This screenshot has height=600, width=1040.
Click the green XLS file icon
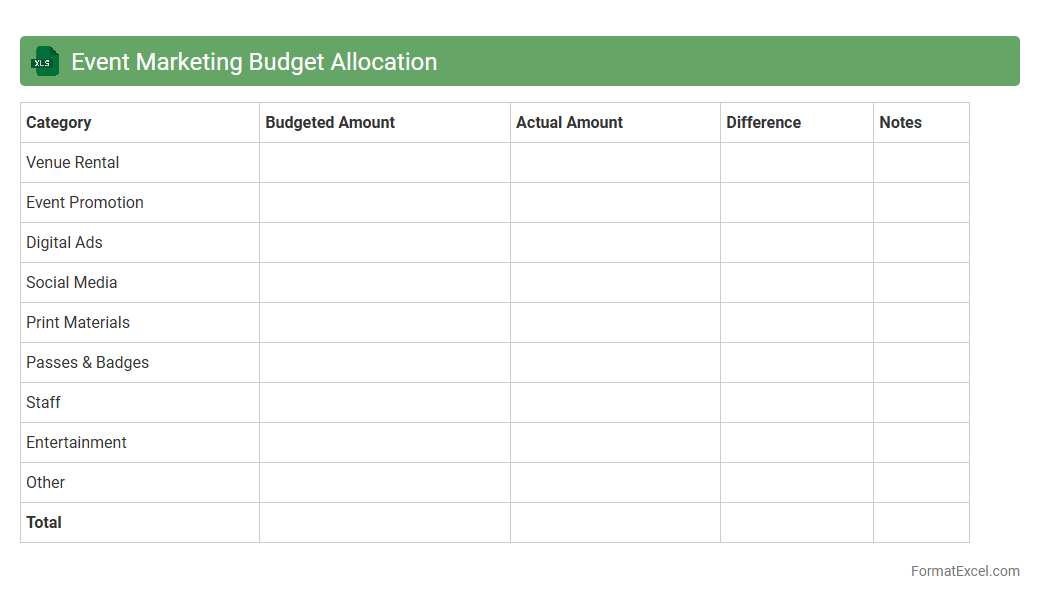pos(45,62)
